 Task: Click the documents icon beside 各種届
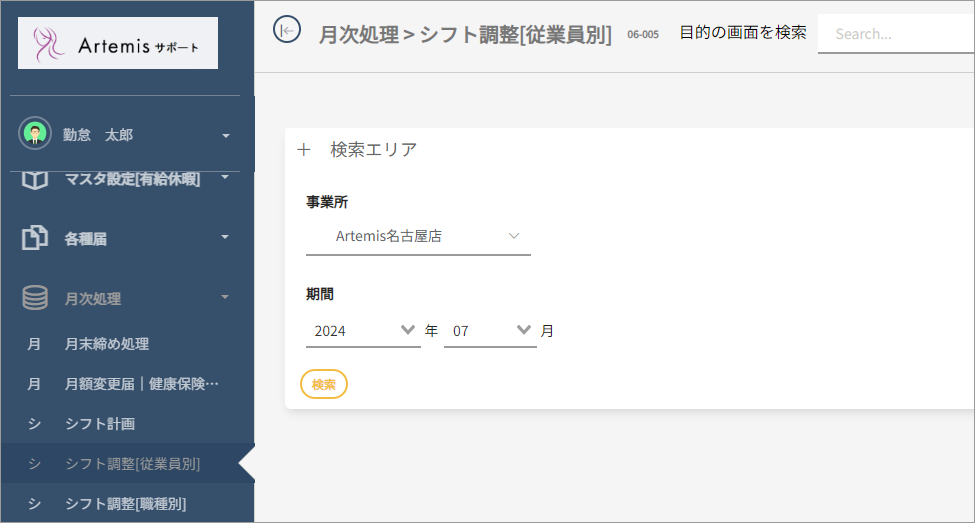35,238
